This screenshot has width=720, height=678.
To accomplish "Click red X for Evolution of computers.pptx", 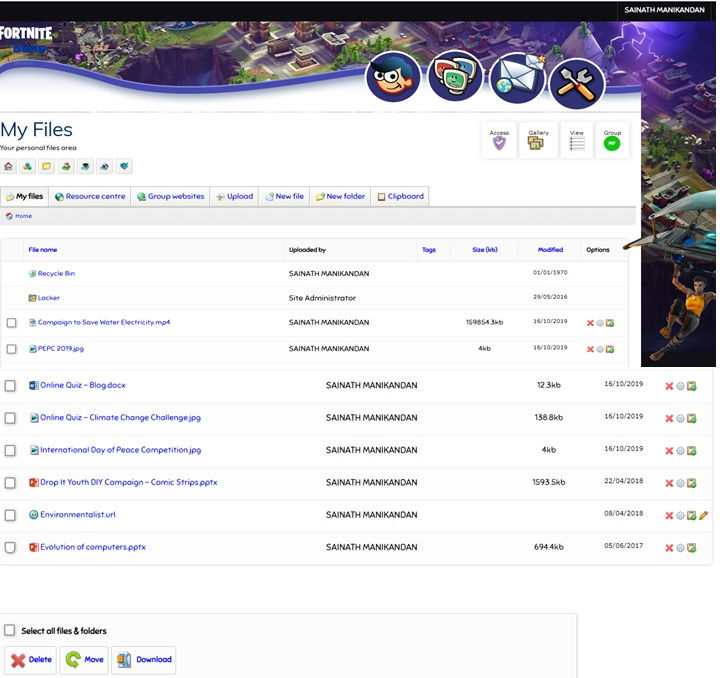I will tap(669, 548).
